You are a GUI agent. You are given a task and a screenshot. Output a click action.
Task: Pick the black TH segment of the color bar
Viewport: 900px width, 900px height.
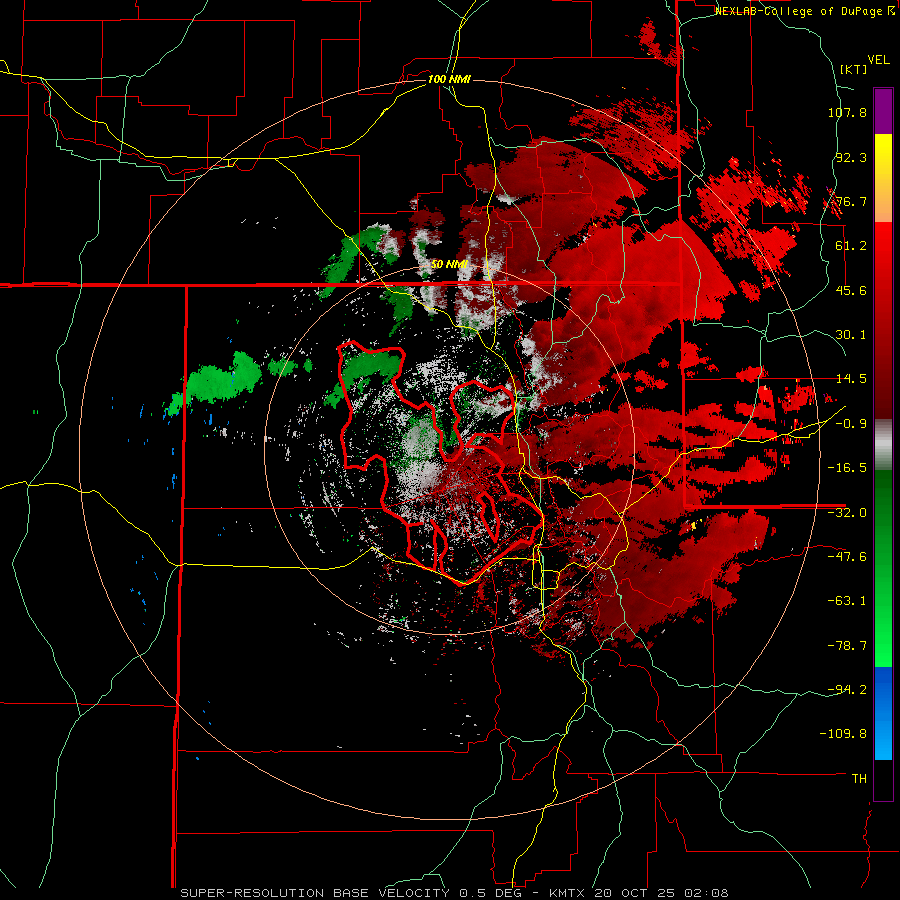pos(883,780)
